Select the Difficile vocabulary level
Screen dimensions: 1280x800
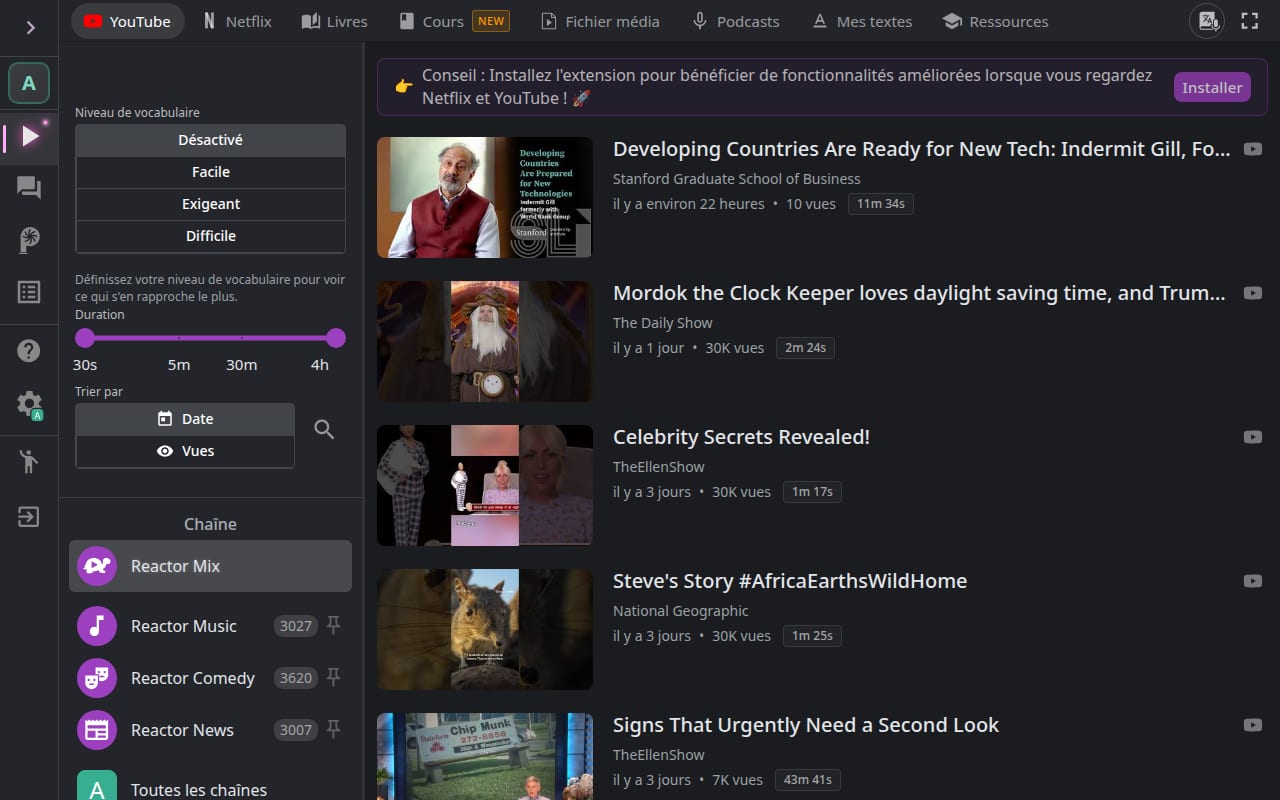pyautogui.click(x=210, y=236)
